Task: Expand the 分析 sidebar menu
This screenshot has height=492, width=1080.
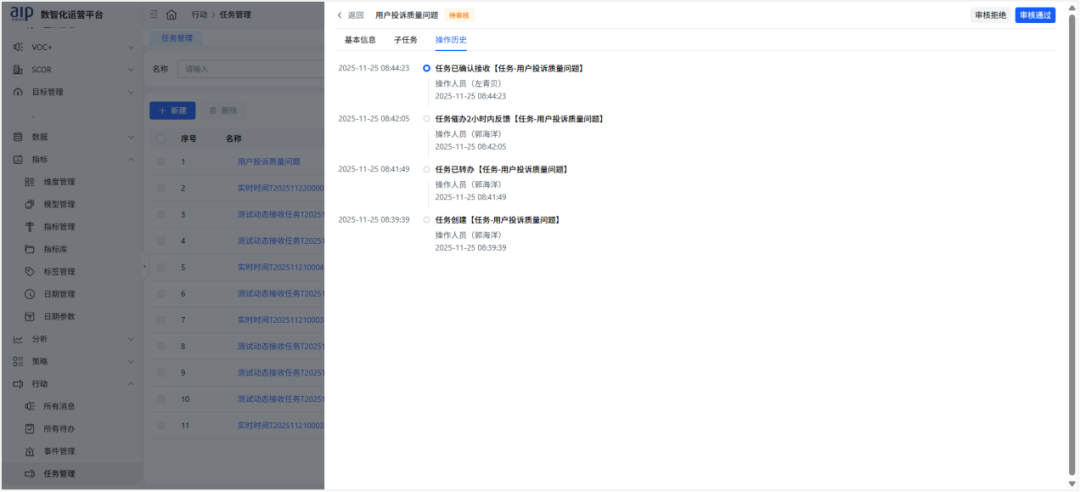Action: (131, 339)
